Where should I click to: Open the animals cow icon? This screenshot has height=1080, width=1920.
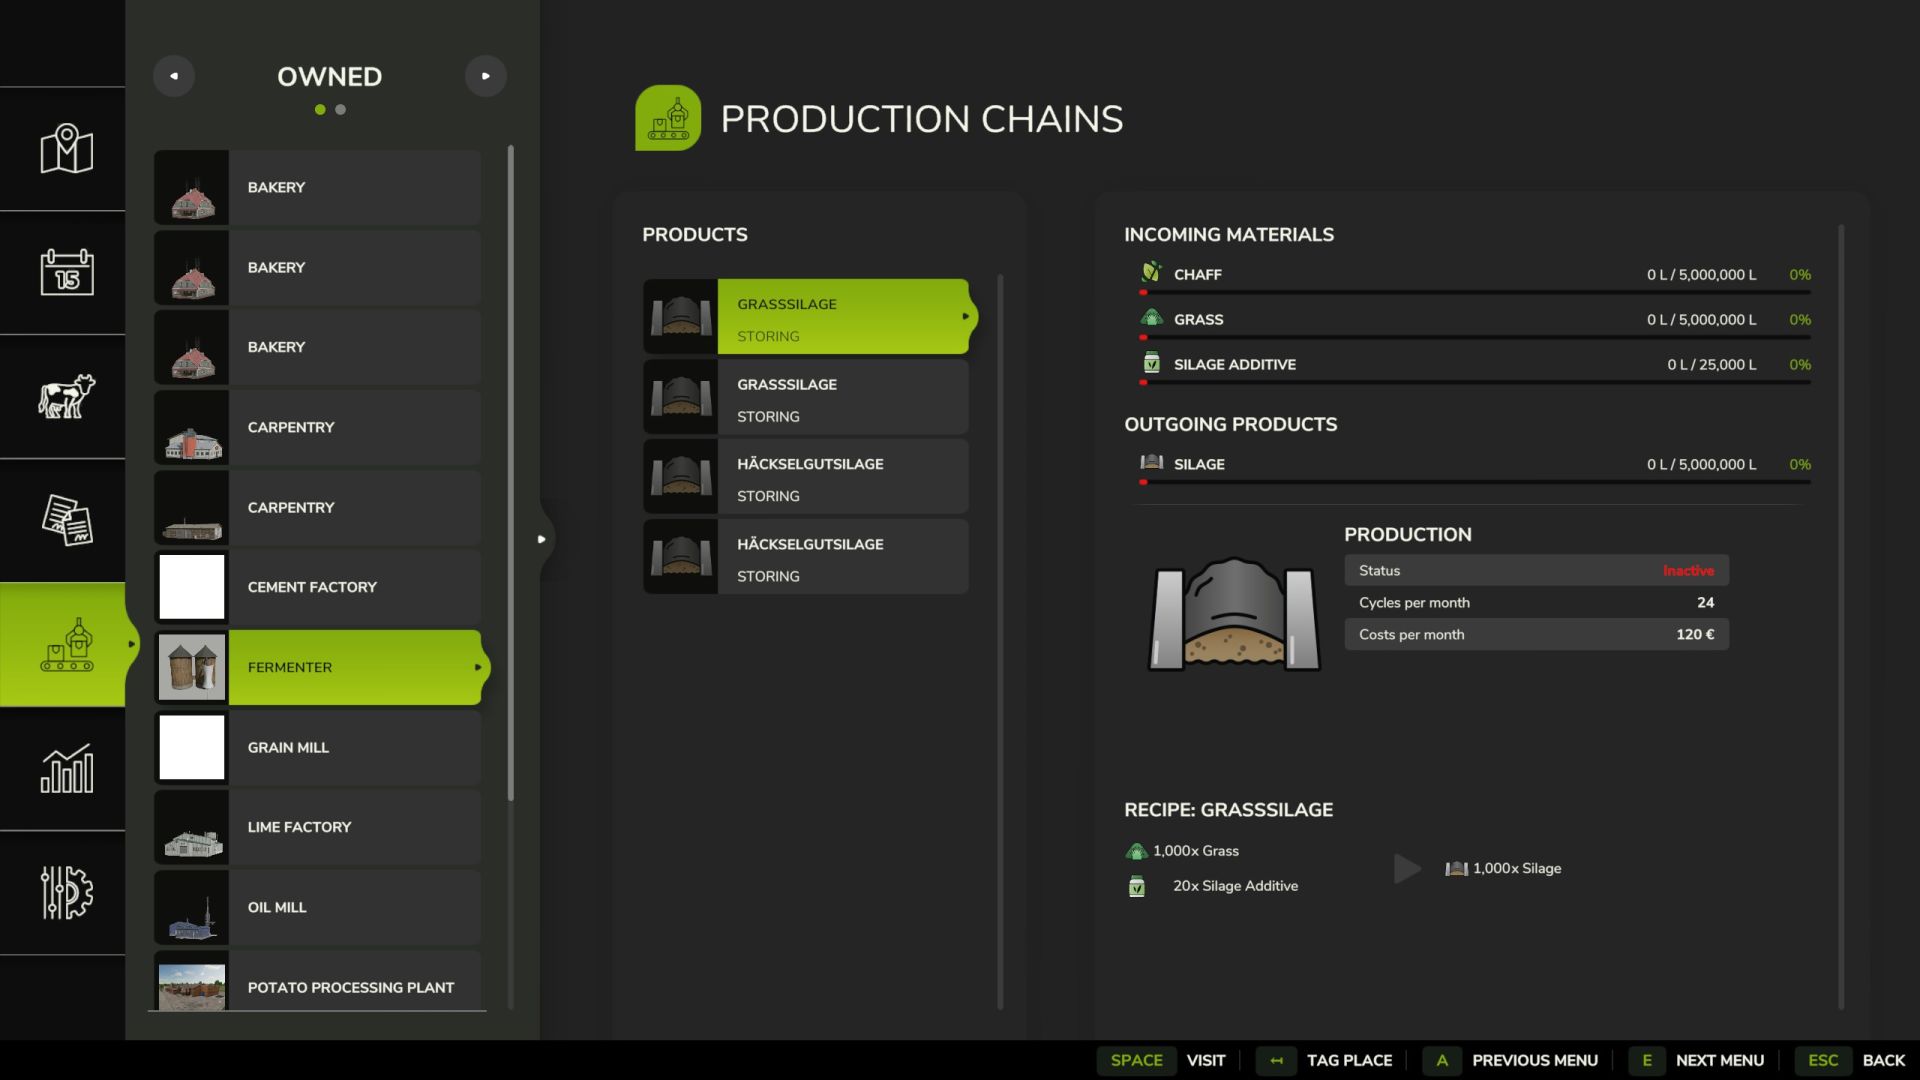66,396
